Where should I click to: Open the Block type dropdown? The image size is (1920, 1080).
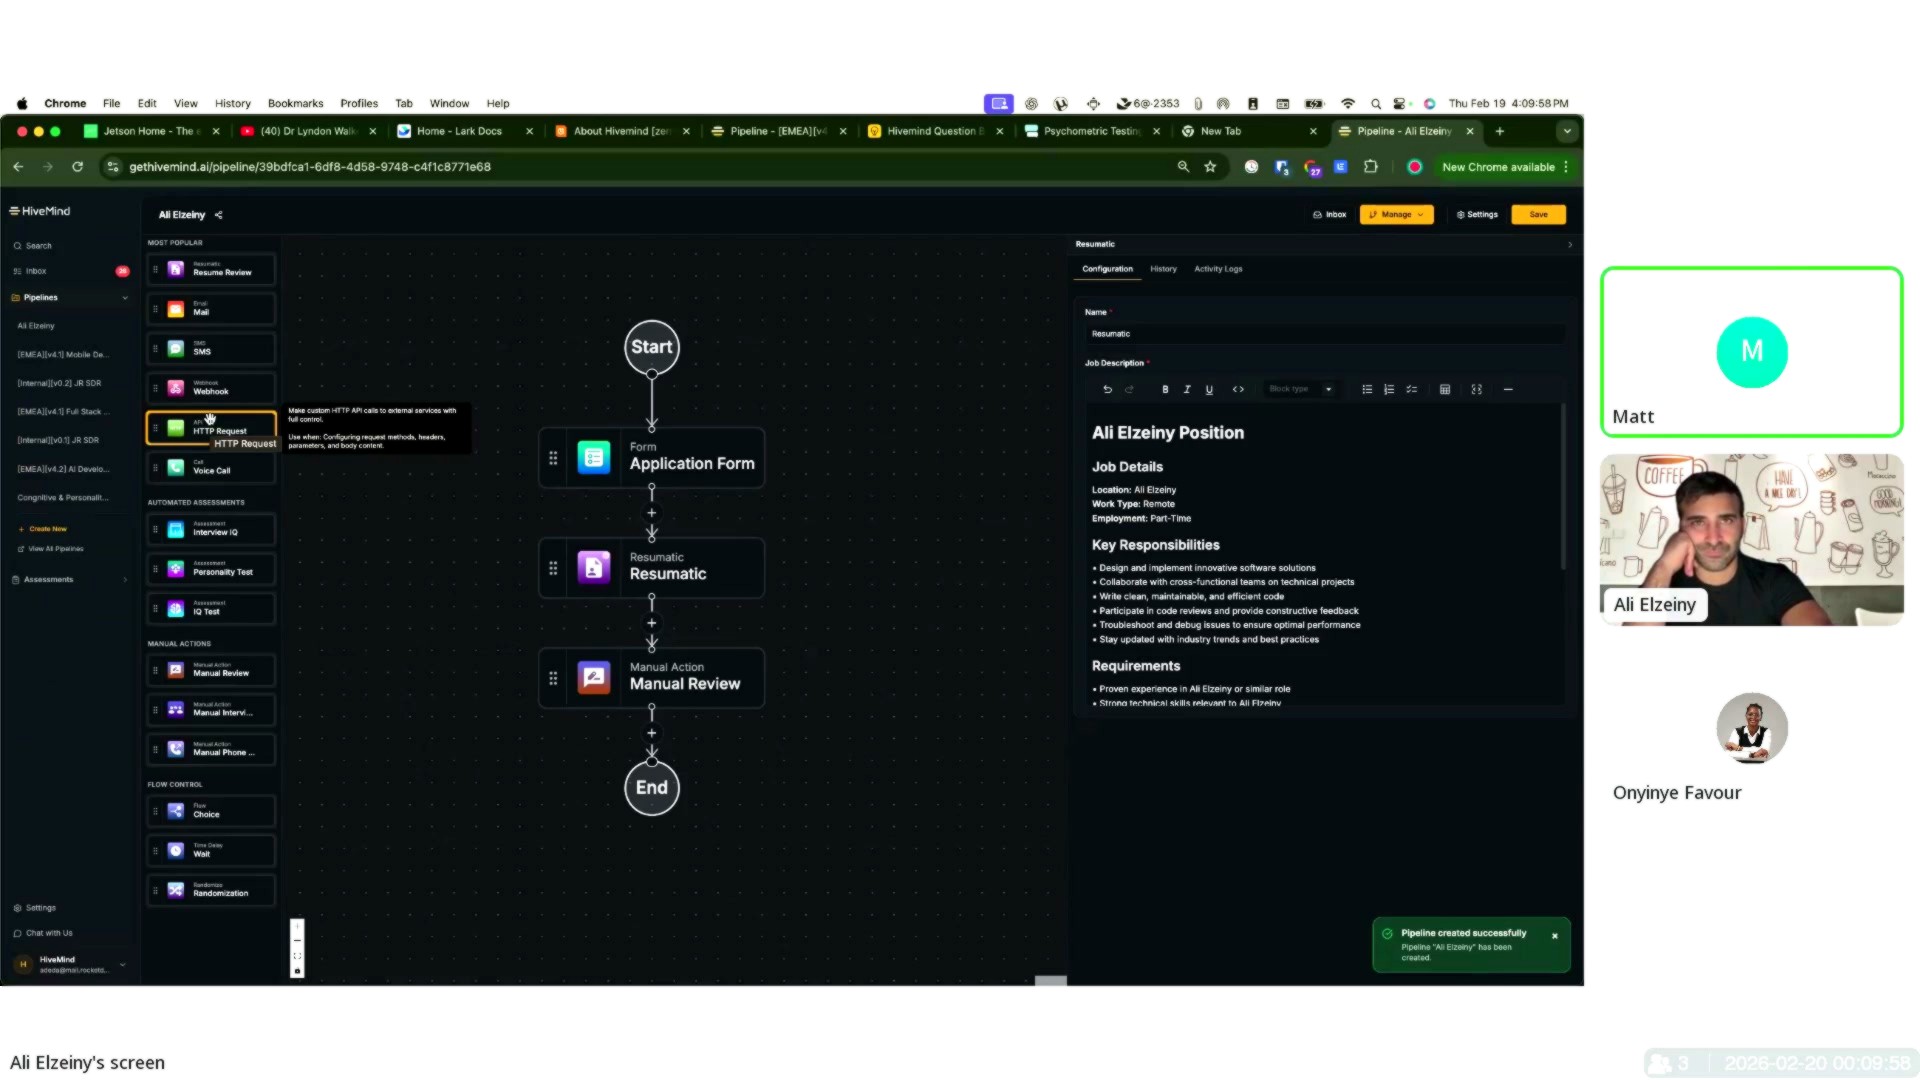coord(1300,389)
